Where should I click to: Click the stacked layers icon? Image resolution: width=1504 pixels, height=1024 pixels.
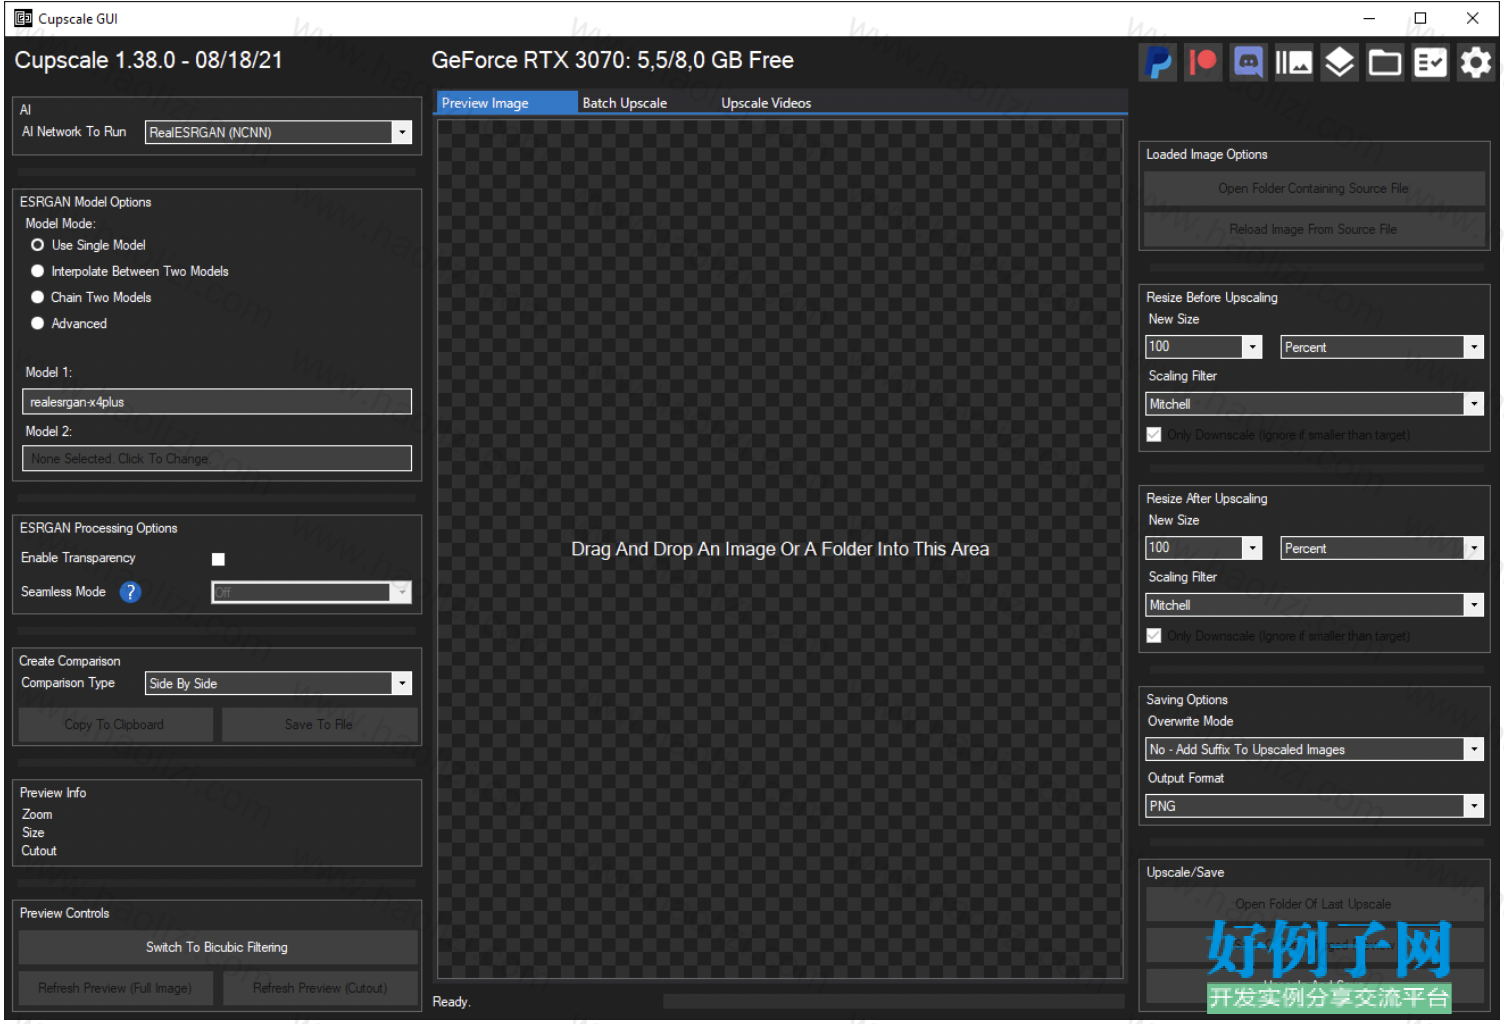[x=1339, y=63]
